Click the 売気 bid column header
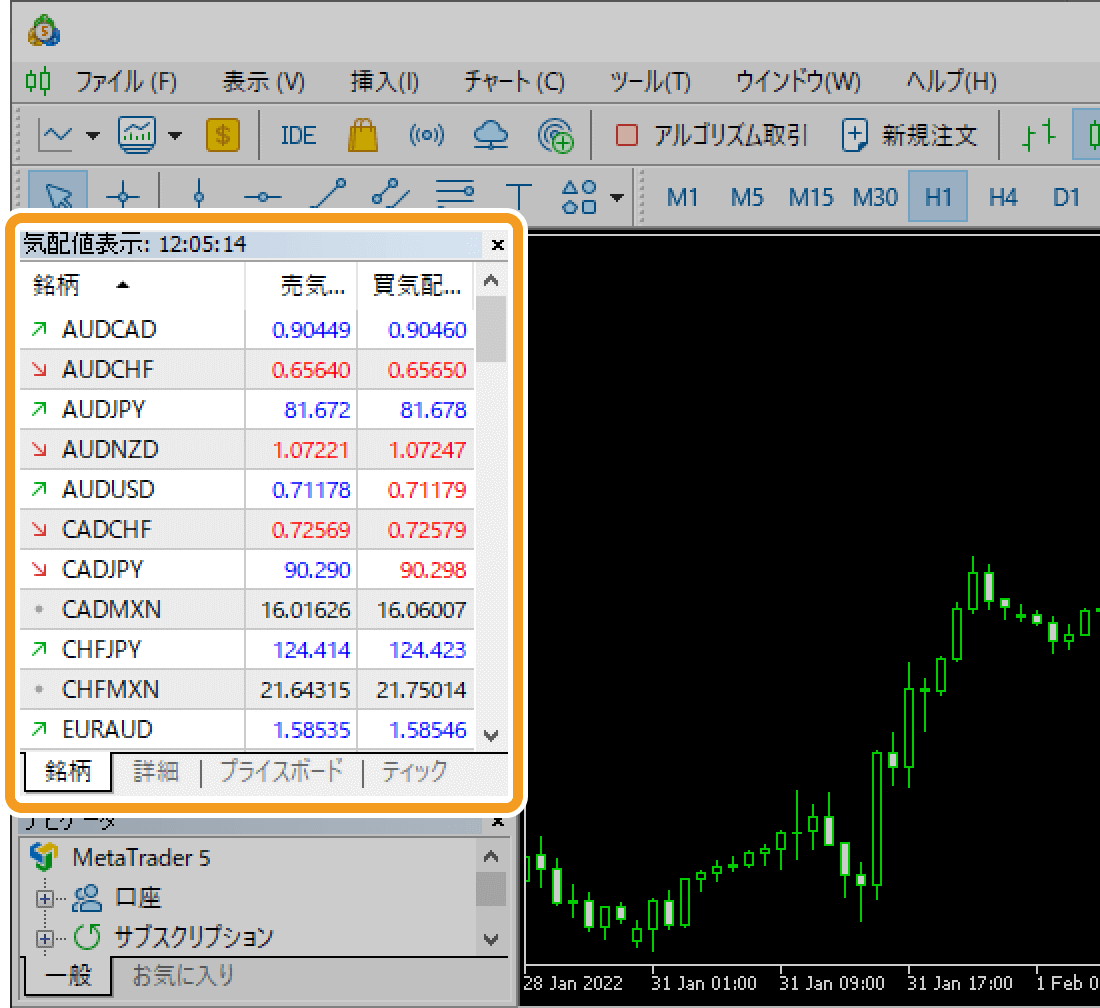Image resolution: width=1100 pixels, height=1008 pixels. click(x=301, y=285)
